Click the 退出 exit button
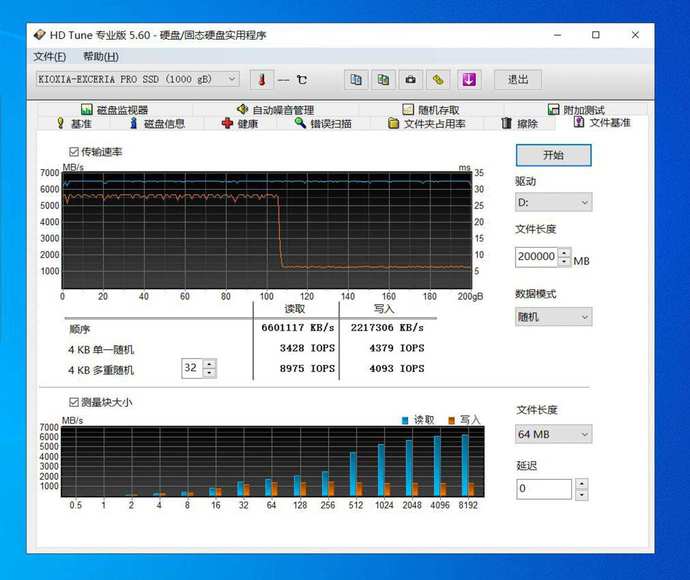The image size is (690, 580). 517,79
